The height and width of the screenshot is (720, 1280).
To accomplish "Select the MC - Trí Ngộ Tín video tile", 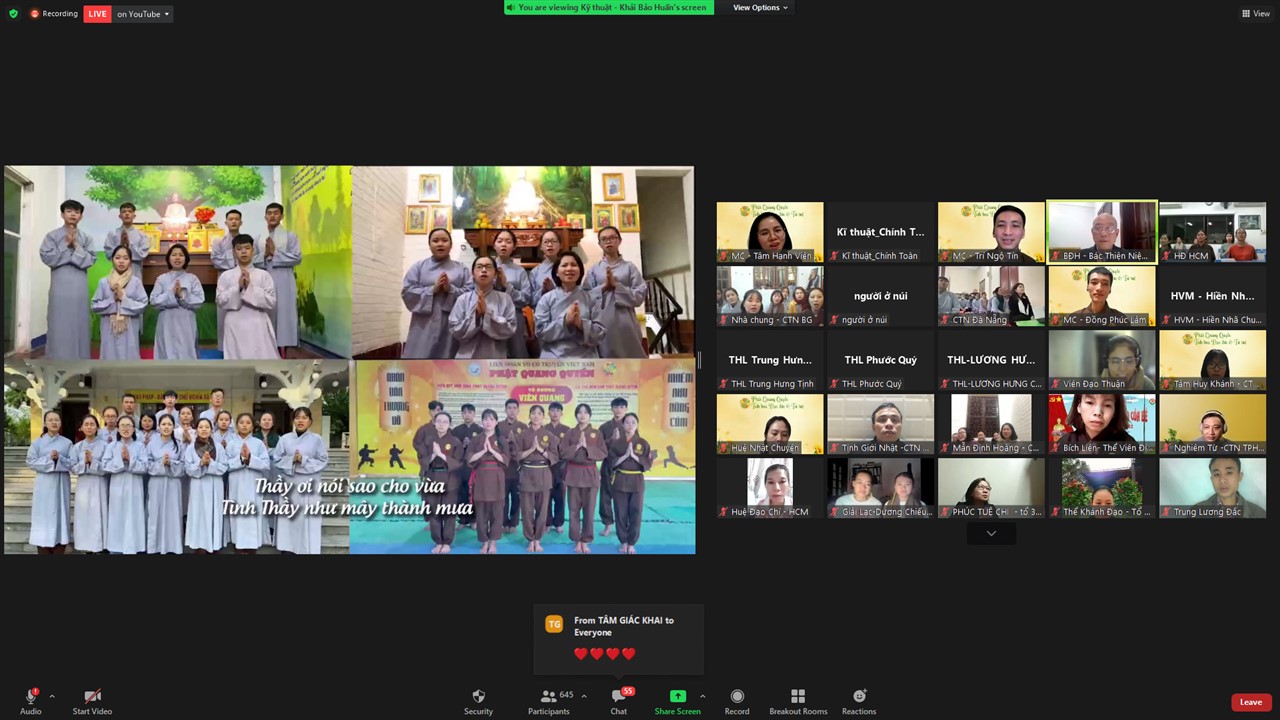I will pos(991,233).
